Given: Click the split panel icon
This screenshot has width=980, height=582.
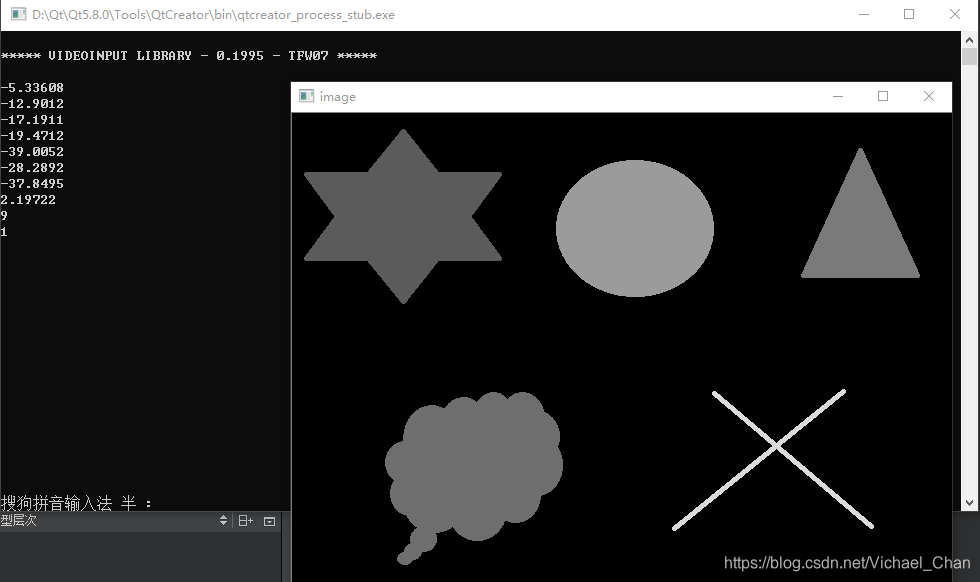Looking at the screenshot, I should tap(246, 521).
